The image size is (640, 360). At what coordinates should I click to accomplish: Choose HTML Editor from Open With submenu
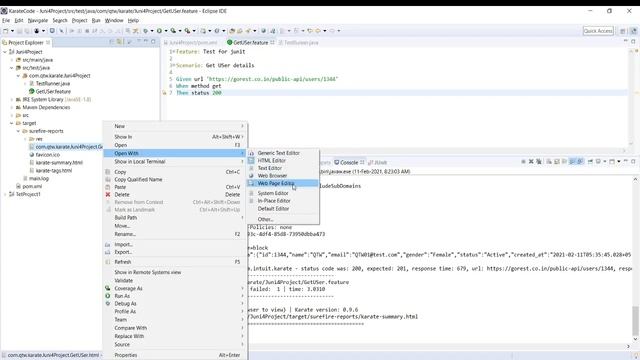click(283, 160)
